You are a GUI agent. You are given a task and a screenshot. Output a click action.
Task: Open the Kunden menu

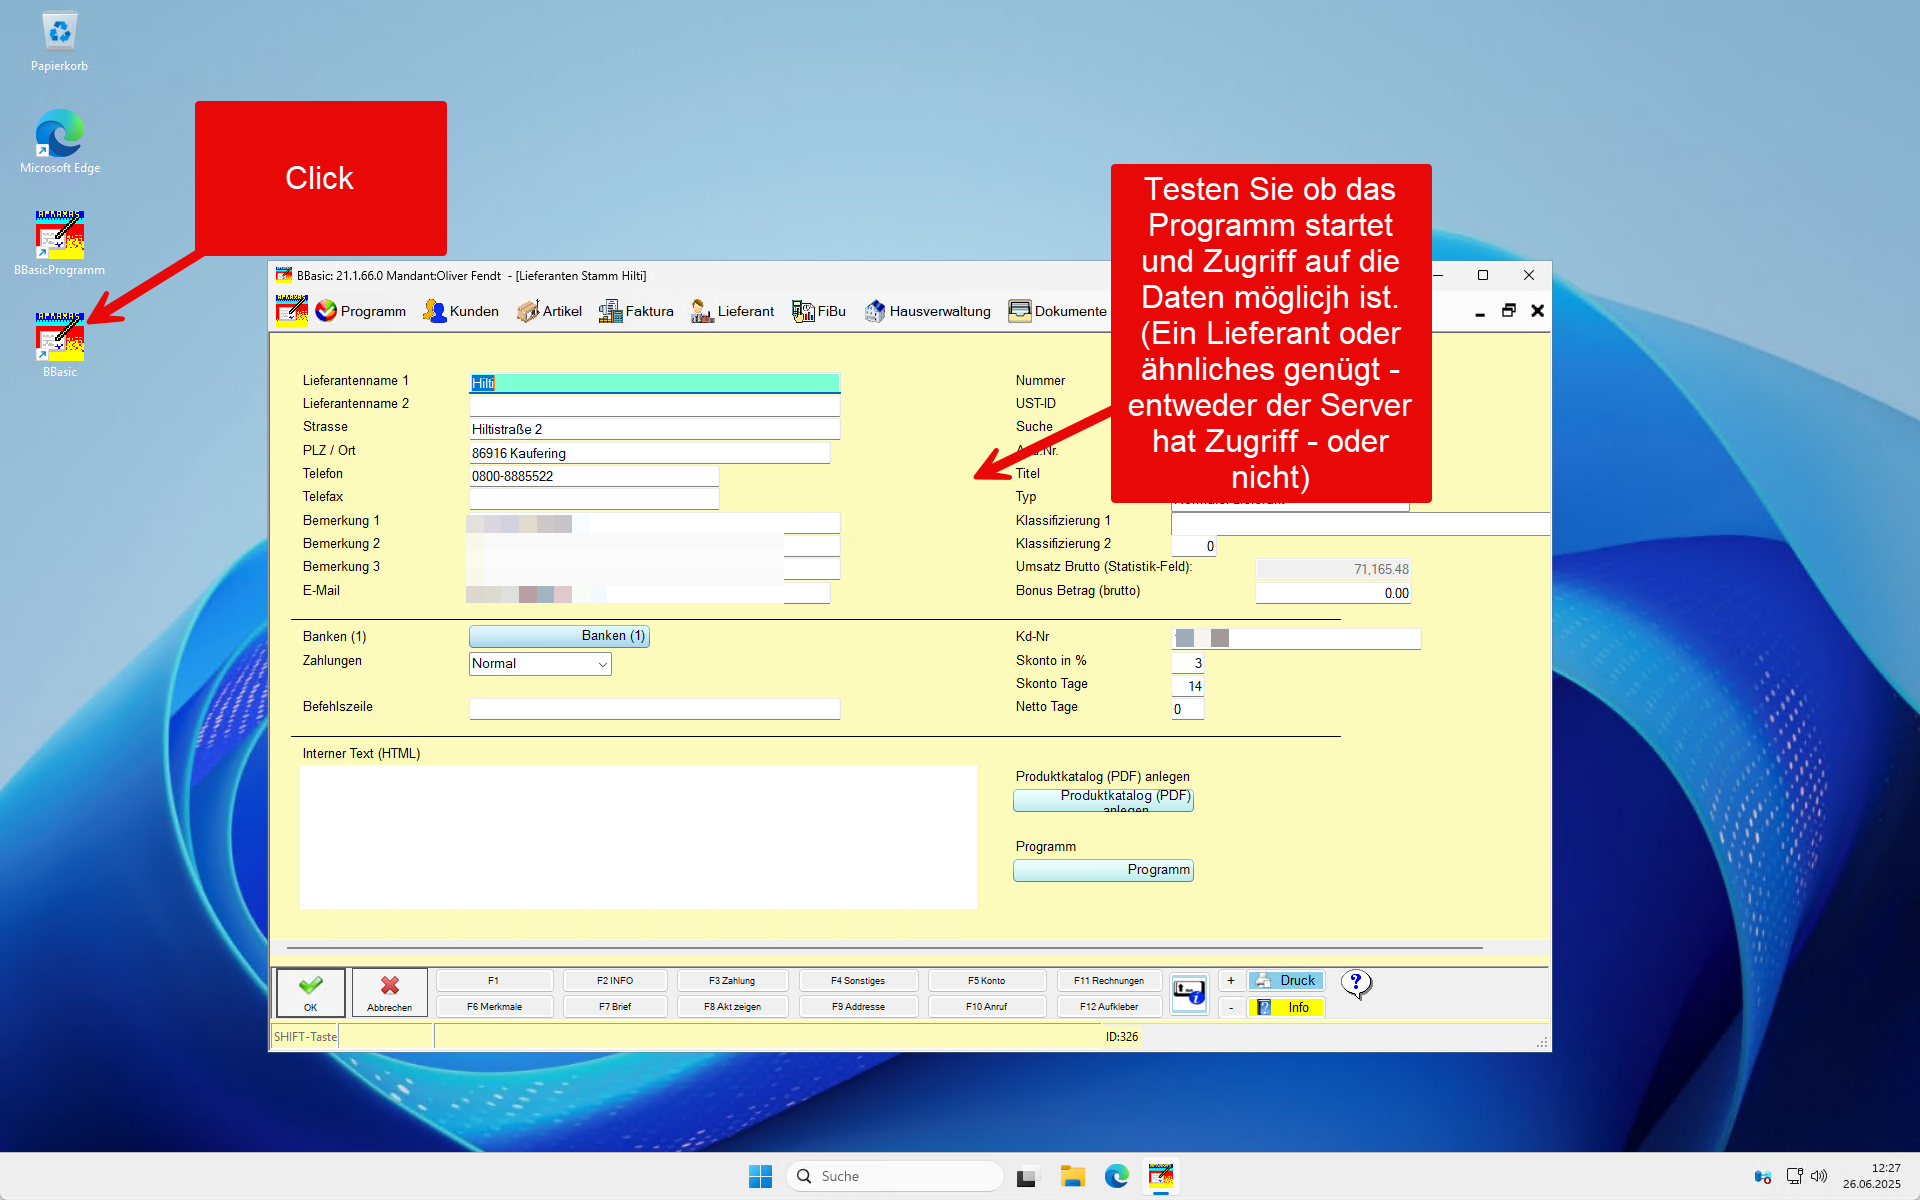461,311
